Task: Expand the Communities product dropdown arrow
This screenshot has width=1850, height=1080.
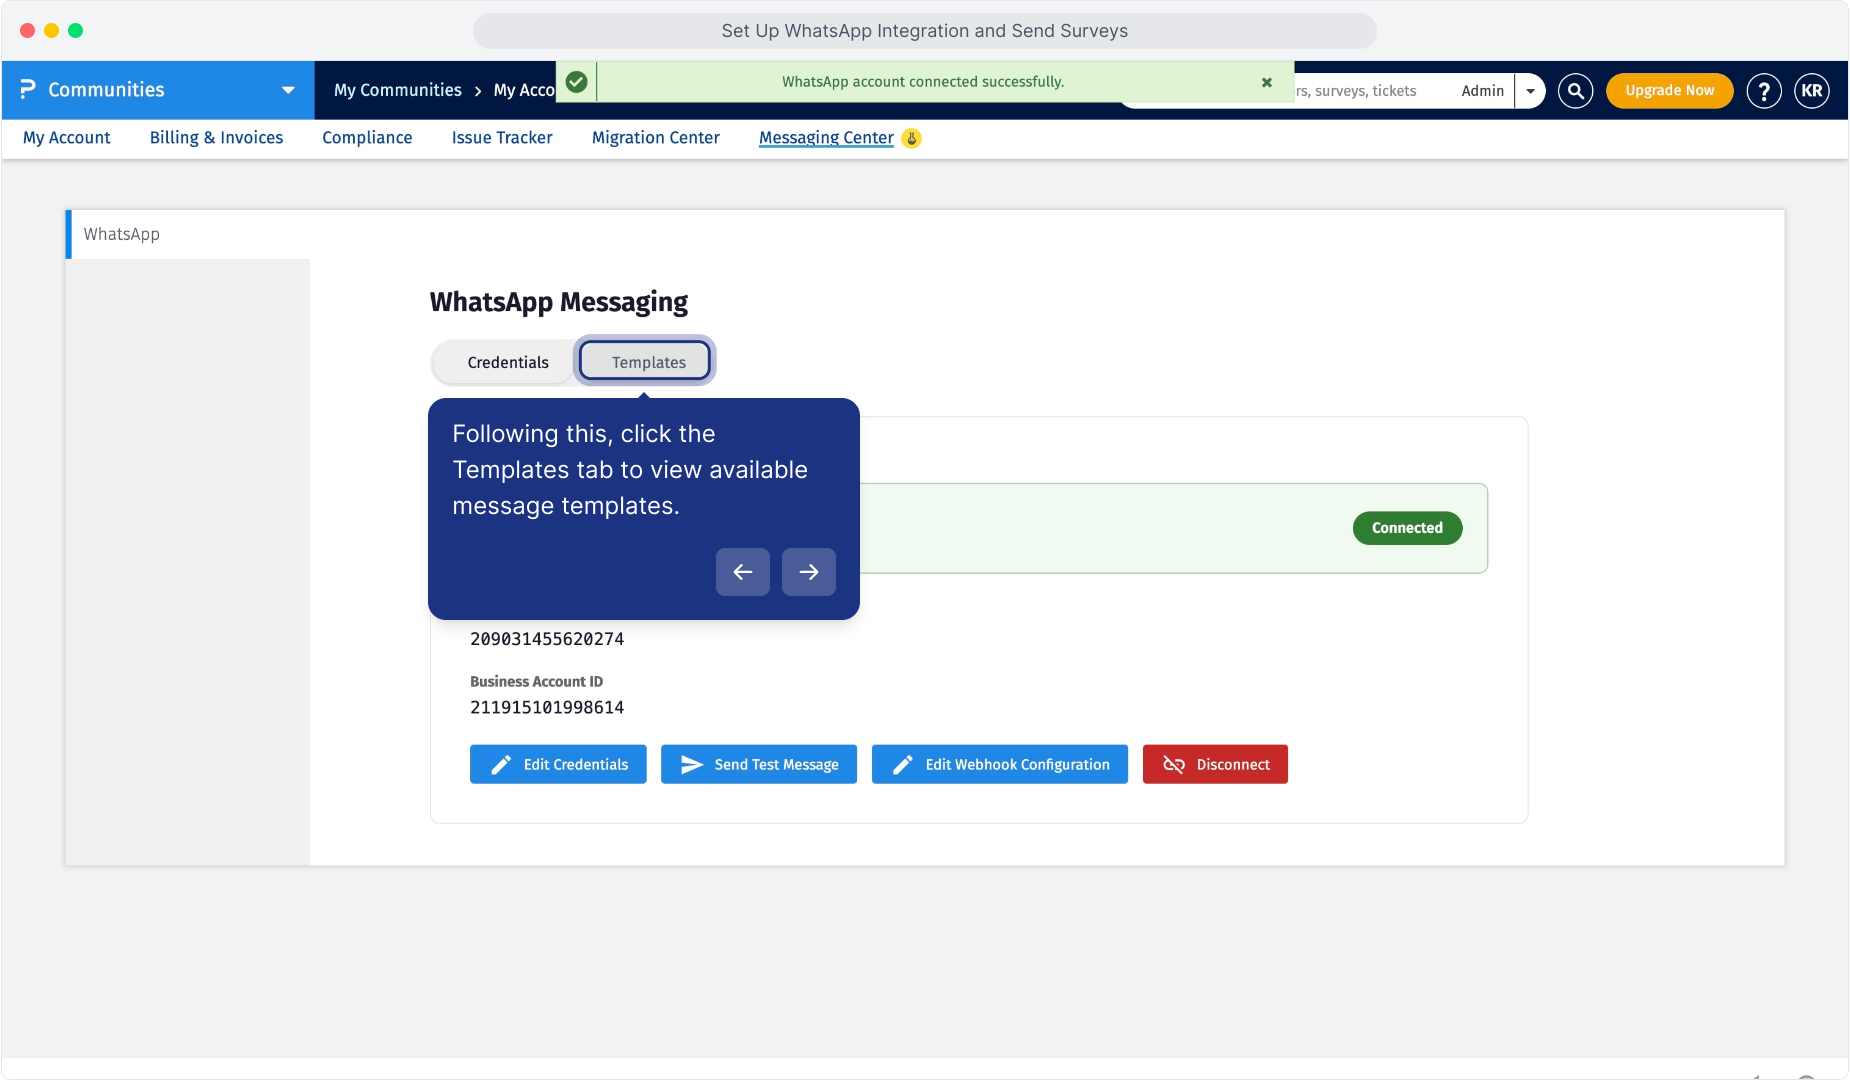Action: tap(288, 90)
